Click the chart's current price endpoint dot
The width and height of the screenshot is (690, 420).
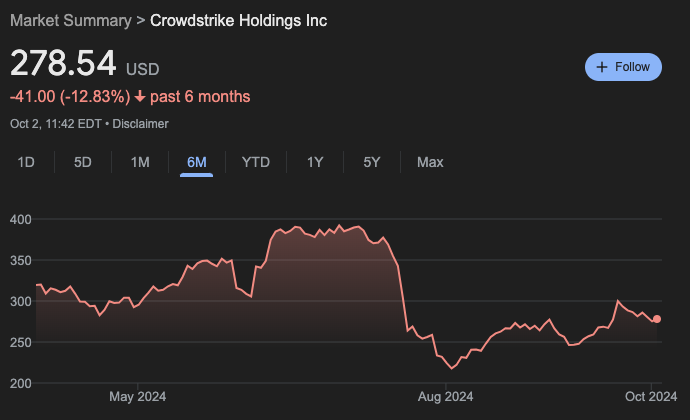[x=657, y=319]
